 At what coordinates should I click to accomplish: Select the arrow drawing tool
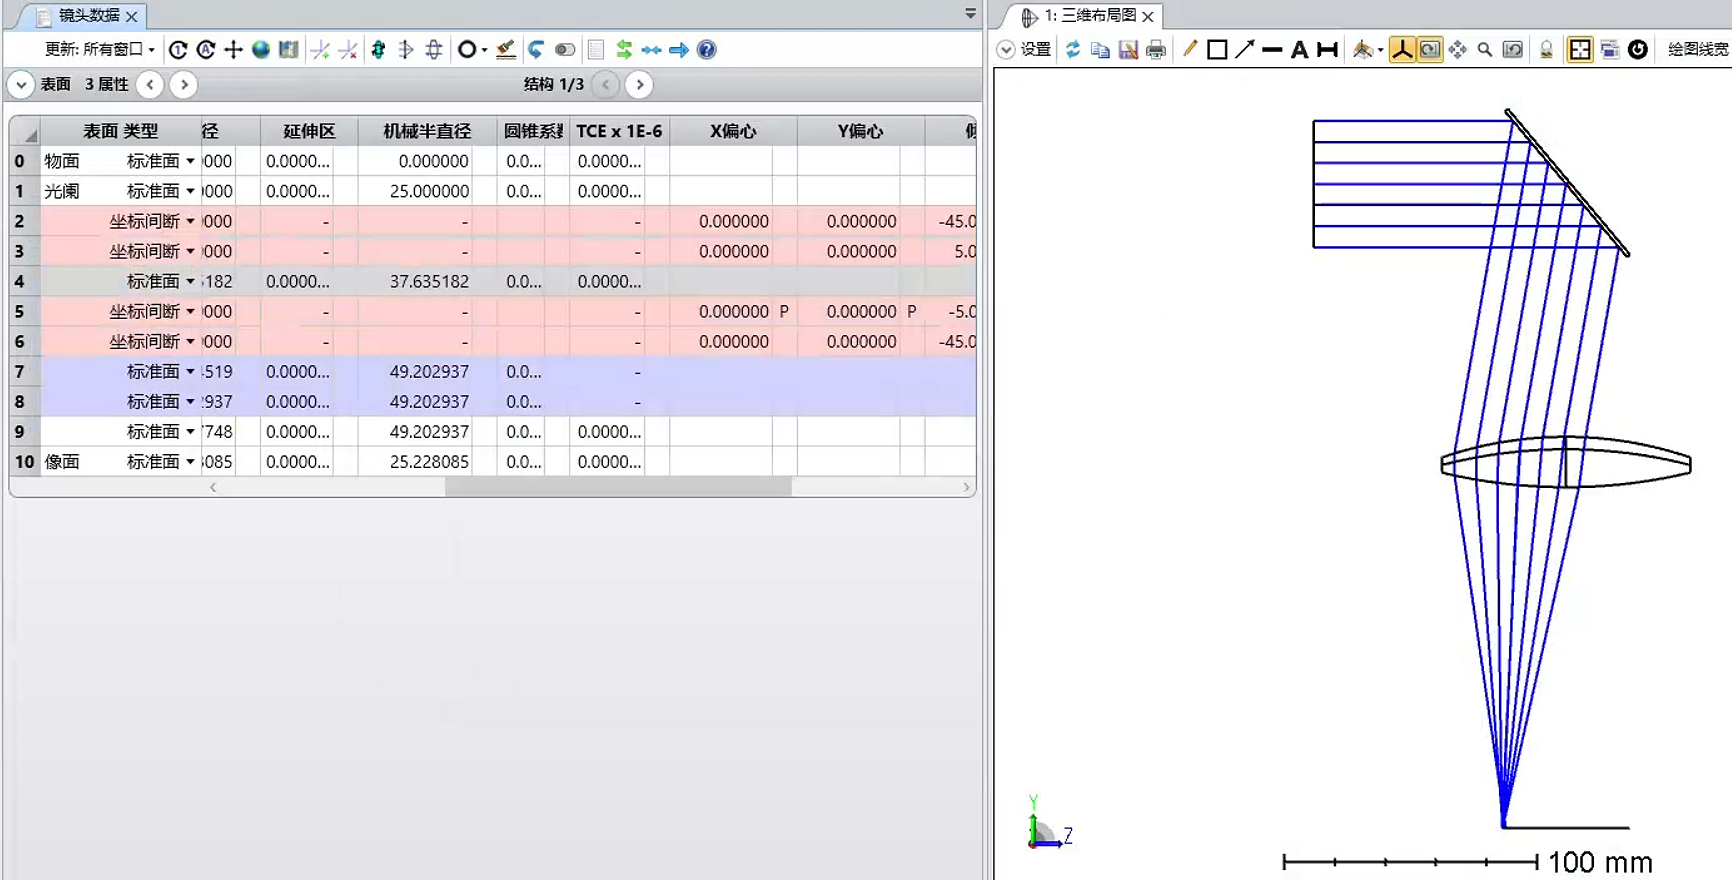pos(1244,50)
